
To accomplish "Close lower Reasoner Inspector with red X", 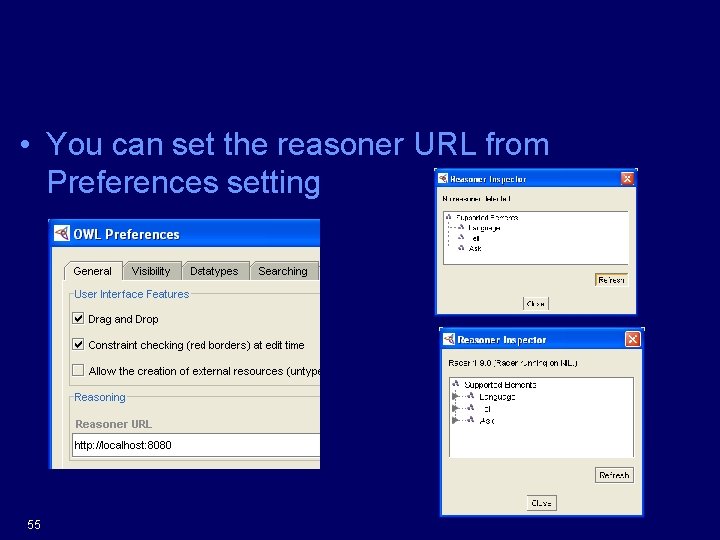I will 632,339.
